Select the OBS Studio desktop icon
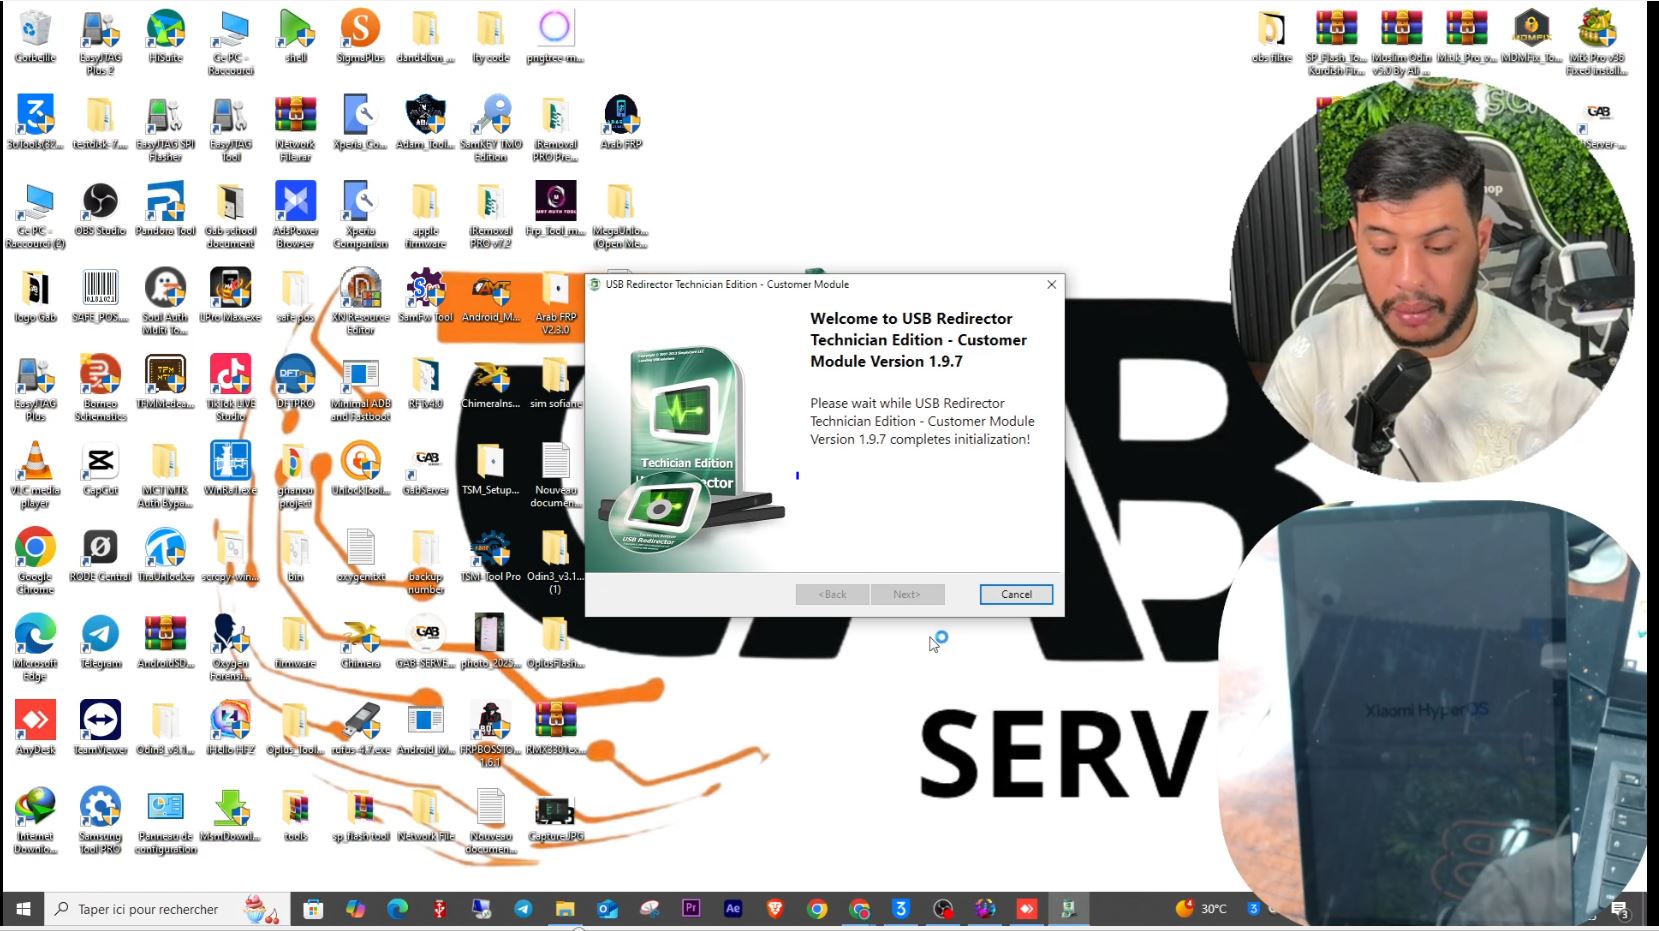This screenshot has width=1659, height=931. pos(100,210)
